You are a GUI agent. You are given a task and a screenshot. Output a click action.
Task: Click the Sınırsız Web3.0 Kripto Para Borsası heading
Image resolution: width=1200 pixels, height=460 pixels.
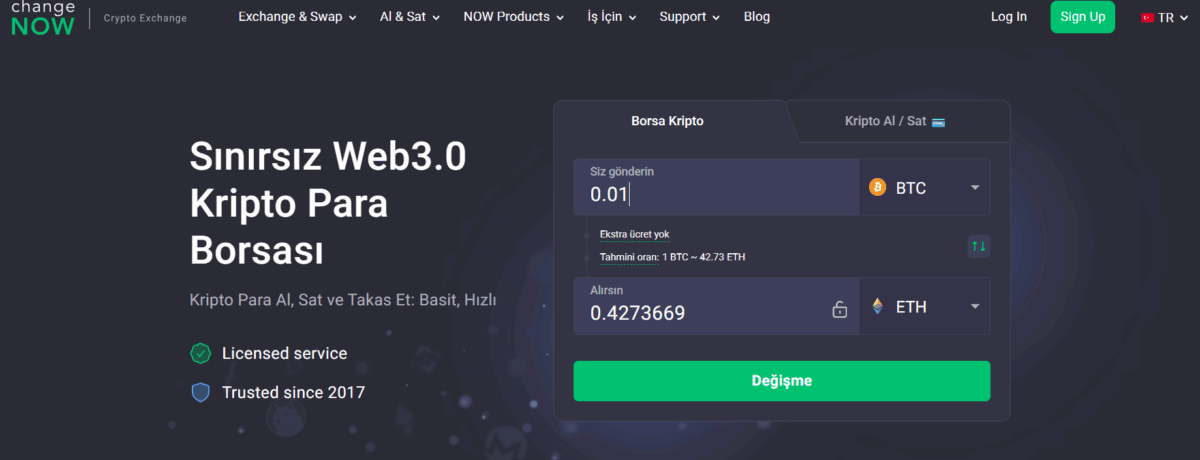click(329, 203)
